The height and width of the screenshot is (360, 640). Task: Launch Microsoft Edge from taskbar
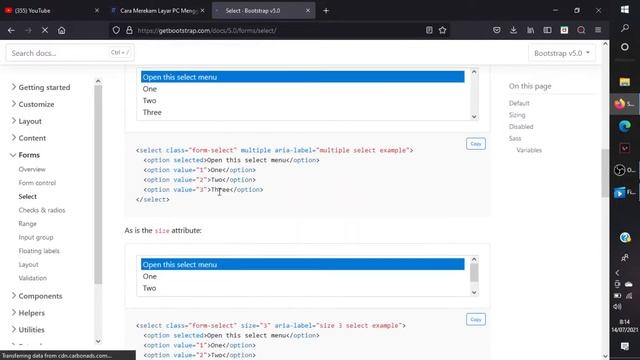625,126
